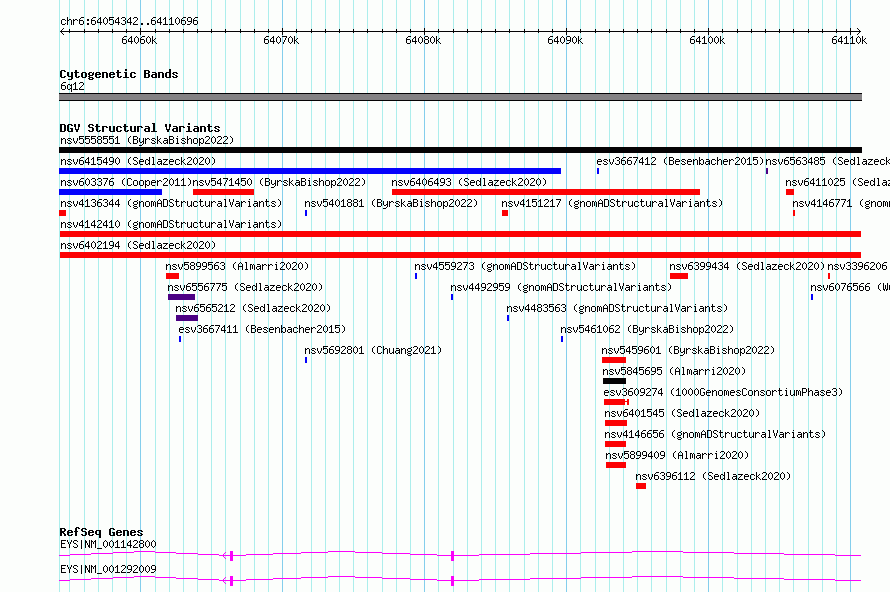The image size is (890, 592).
Task: Click esv3667411 (Besenbacher2015) label
Action: coord(262,329)
